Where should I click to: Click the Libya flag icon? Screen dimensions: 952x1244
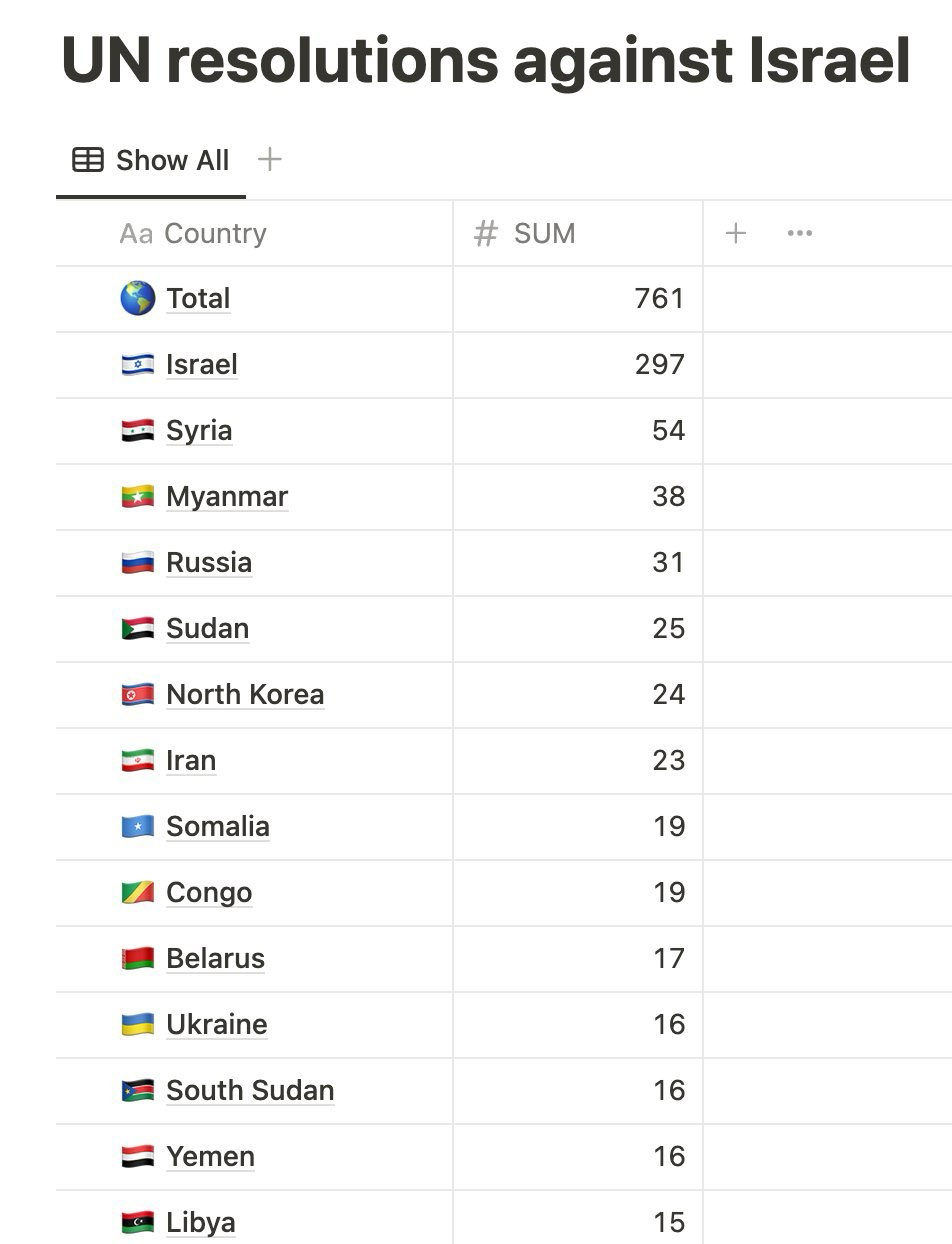pyautogui.click(x=138, y=1223)
